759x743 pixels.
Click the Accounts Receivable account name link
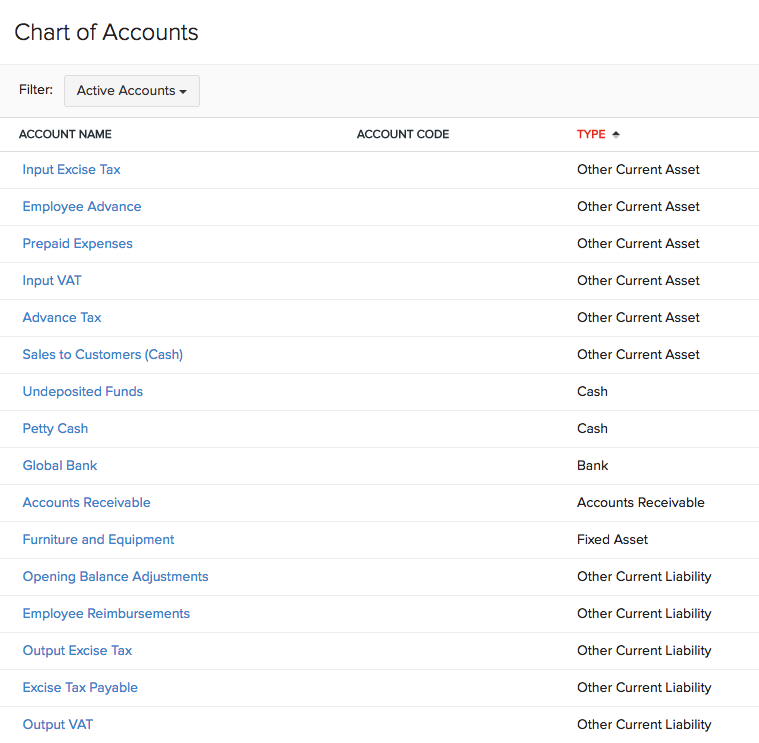pos(86,502)
